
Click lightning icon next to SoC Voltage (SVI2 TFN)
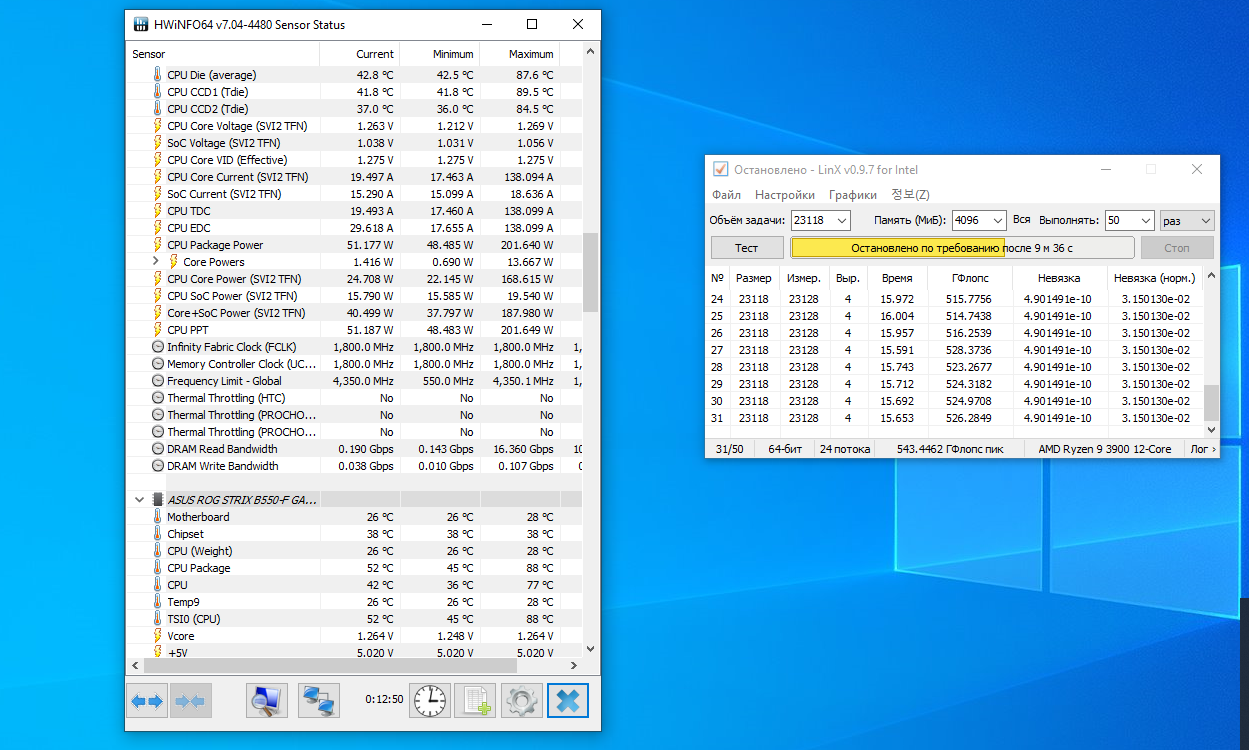pyautogui.click(x=157, y=143)
